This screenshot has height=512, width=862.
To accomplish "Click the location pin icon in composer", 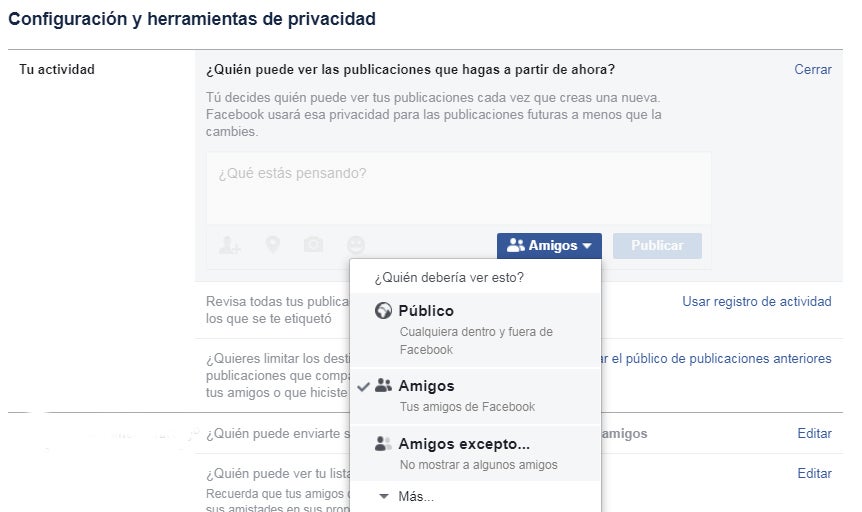I will pyautogui.click(x=273, y=244).
